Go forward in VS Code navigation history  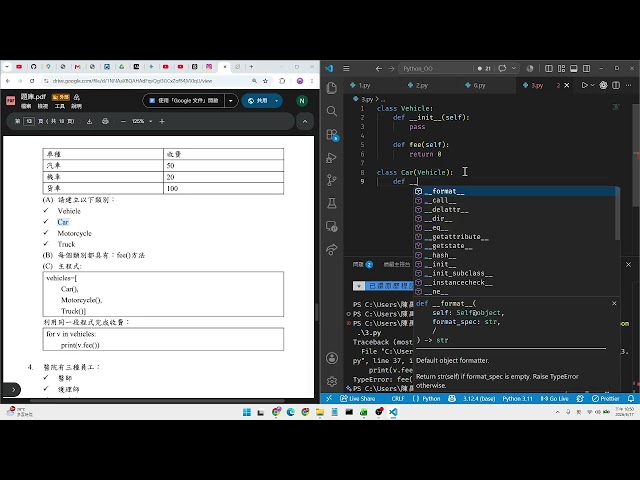(x=391, y=68)
